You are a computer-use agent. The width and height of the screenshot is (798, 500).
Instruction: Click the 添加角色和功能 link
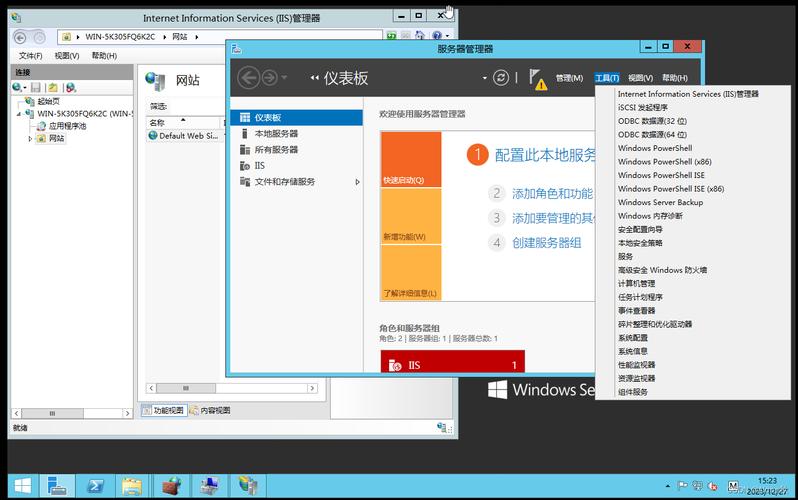(552, 193)
